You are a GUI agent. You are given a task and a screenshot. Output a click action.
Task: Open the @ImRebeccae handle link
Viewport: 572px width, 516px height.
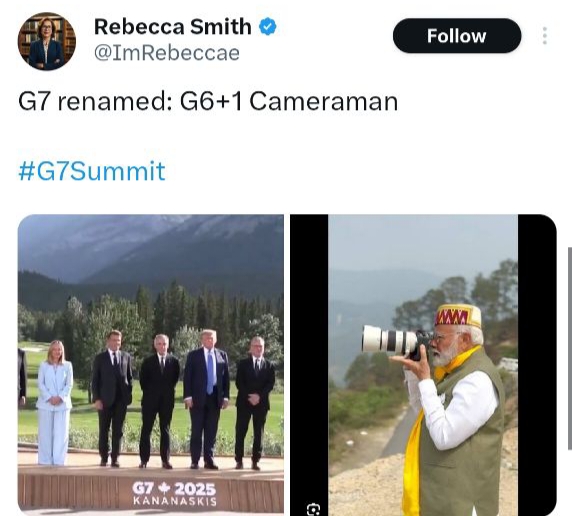click(x=167, y=53)
